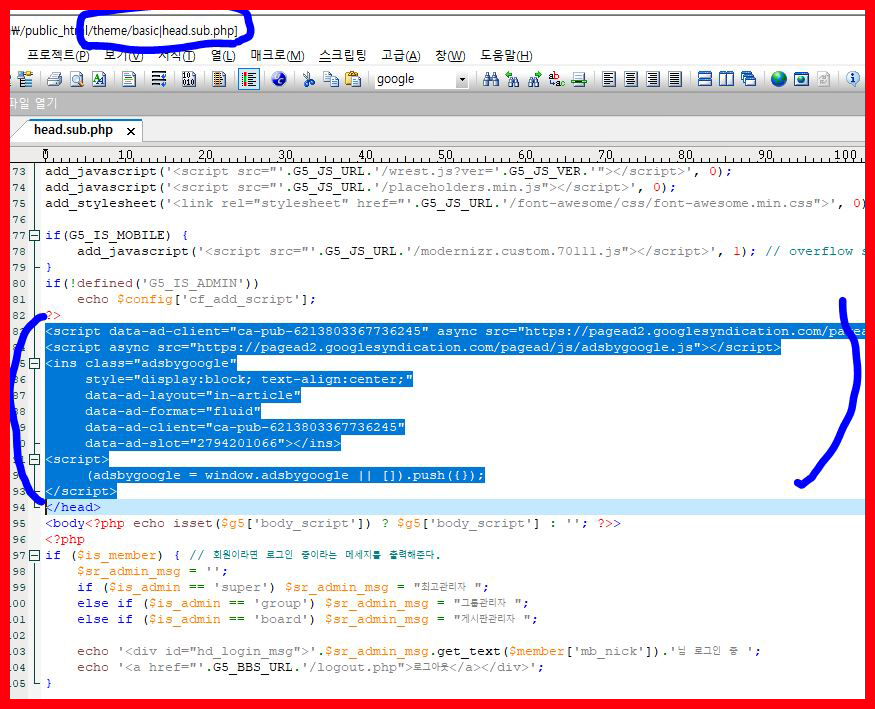
Task: Collapse the fold at the ins adsbygoogle line
Action: (x=35, y=364)
